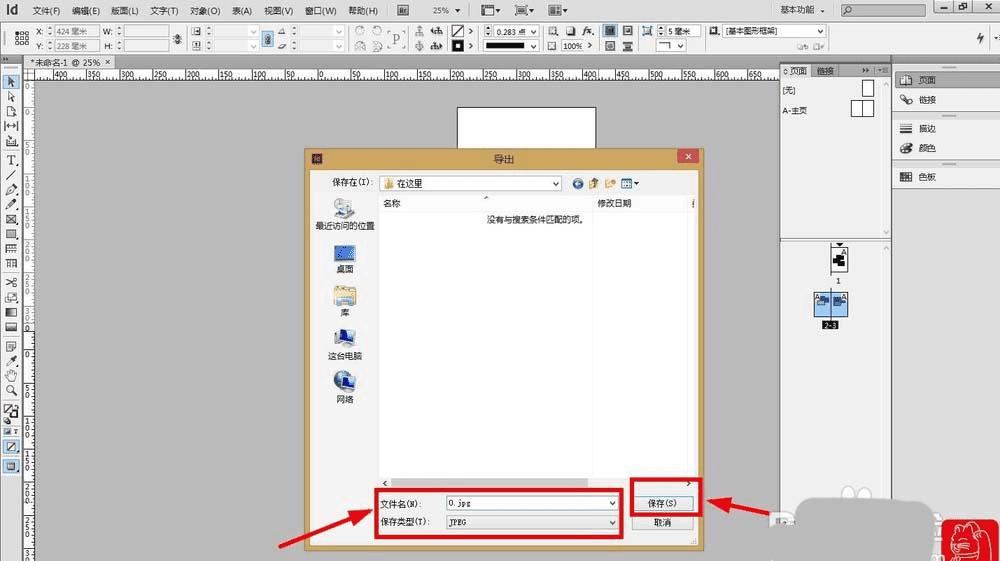Viewport: 1000px width, 561px height.
Task: Select the Gap tool
Action: pos(11,126)
